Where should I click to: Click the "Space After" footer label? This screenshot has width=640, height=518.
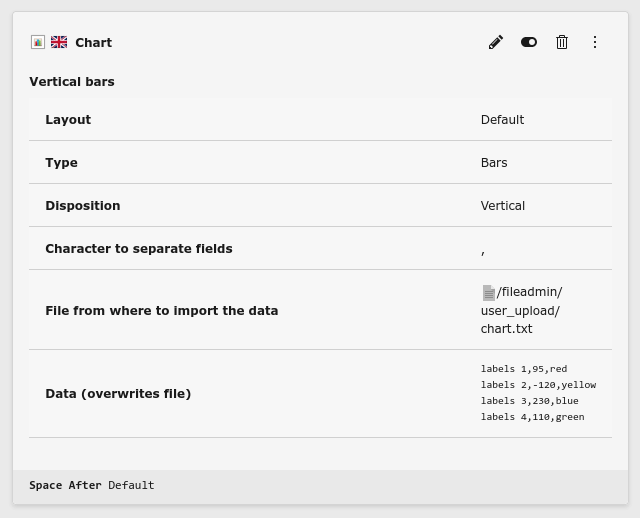65,485
